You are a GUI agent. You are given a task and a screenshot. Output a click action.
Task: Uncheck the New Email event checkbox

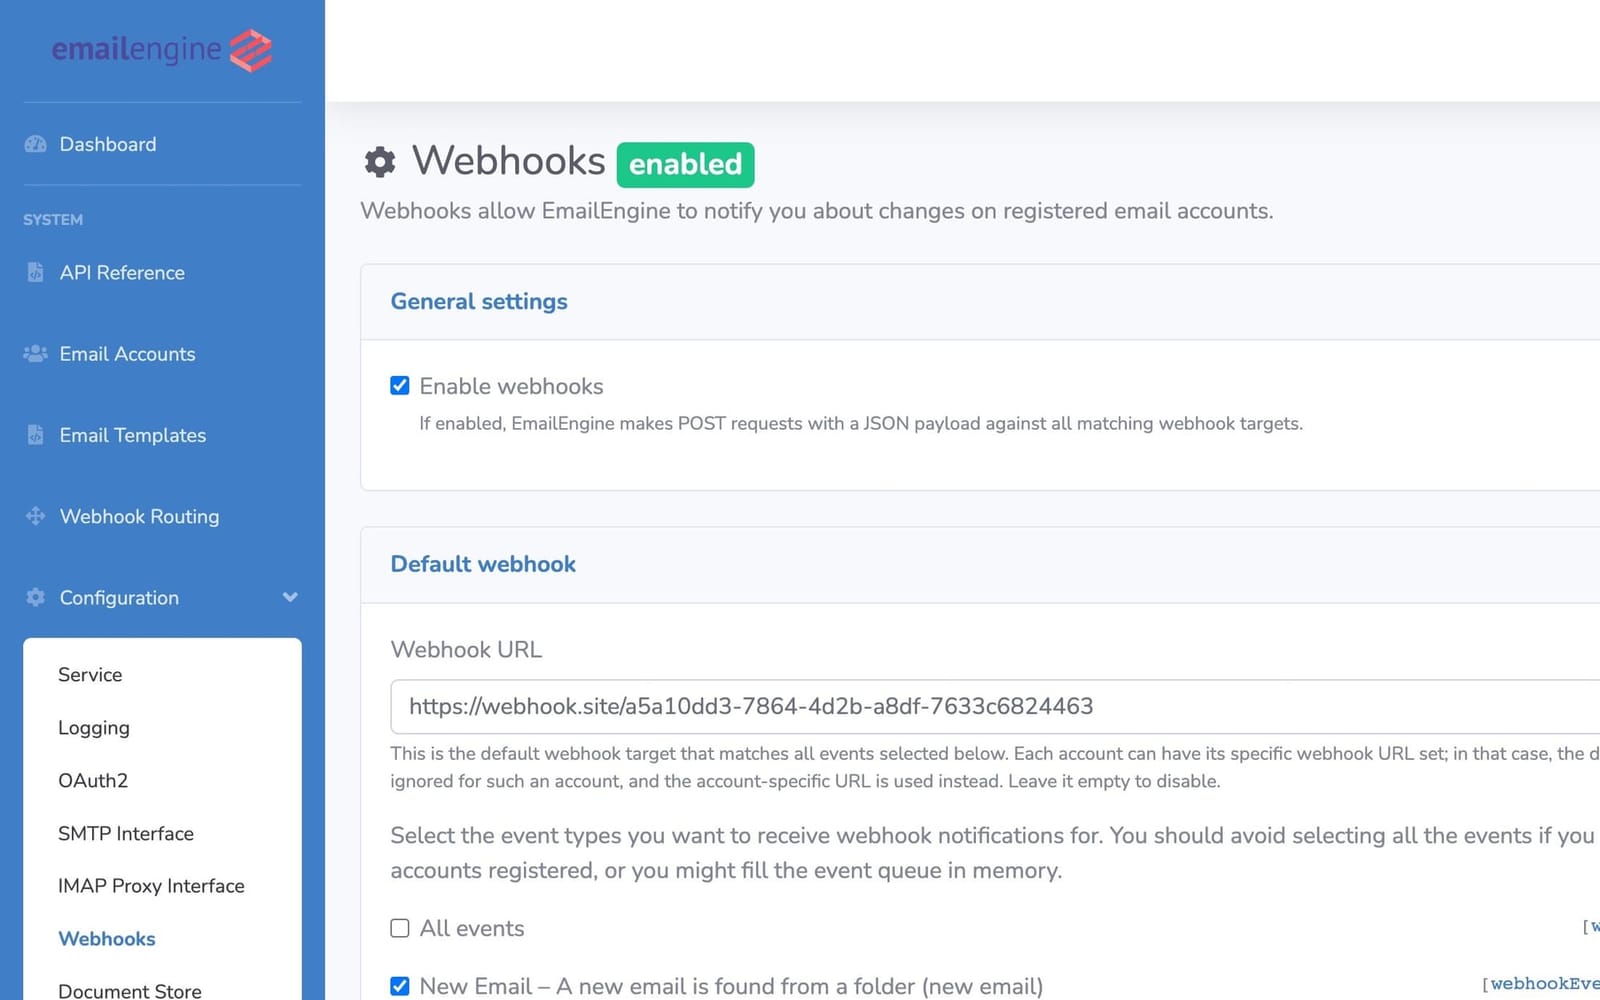pos(400,986)
